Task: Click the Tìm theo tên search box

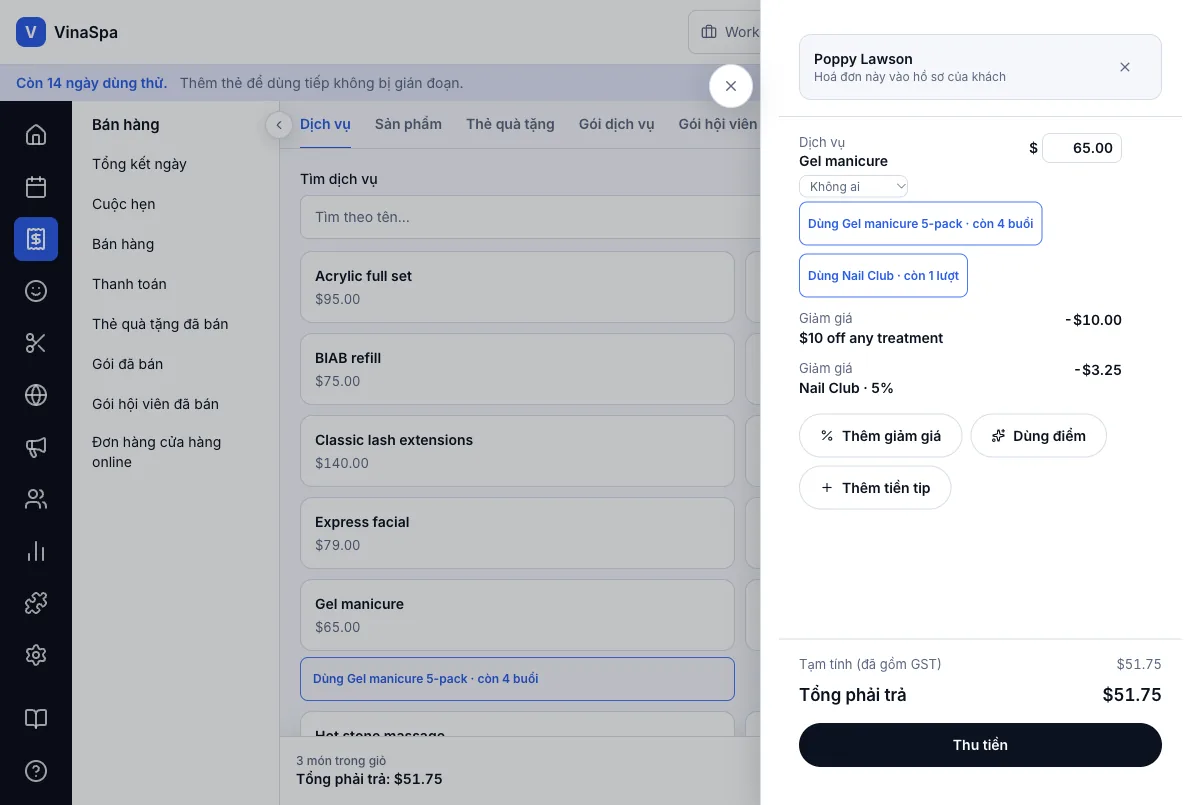Action: 530,217
